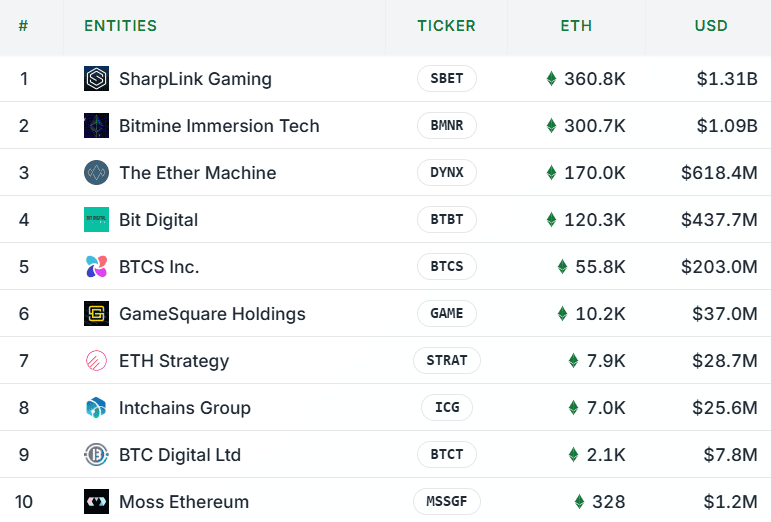The height and width of the screenshot is (522, 771).
Task: Click the GameSquare Holdings logo icon
Action: click(x=96, y=314)
